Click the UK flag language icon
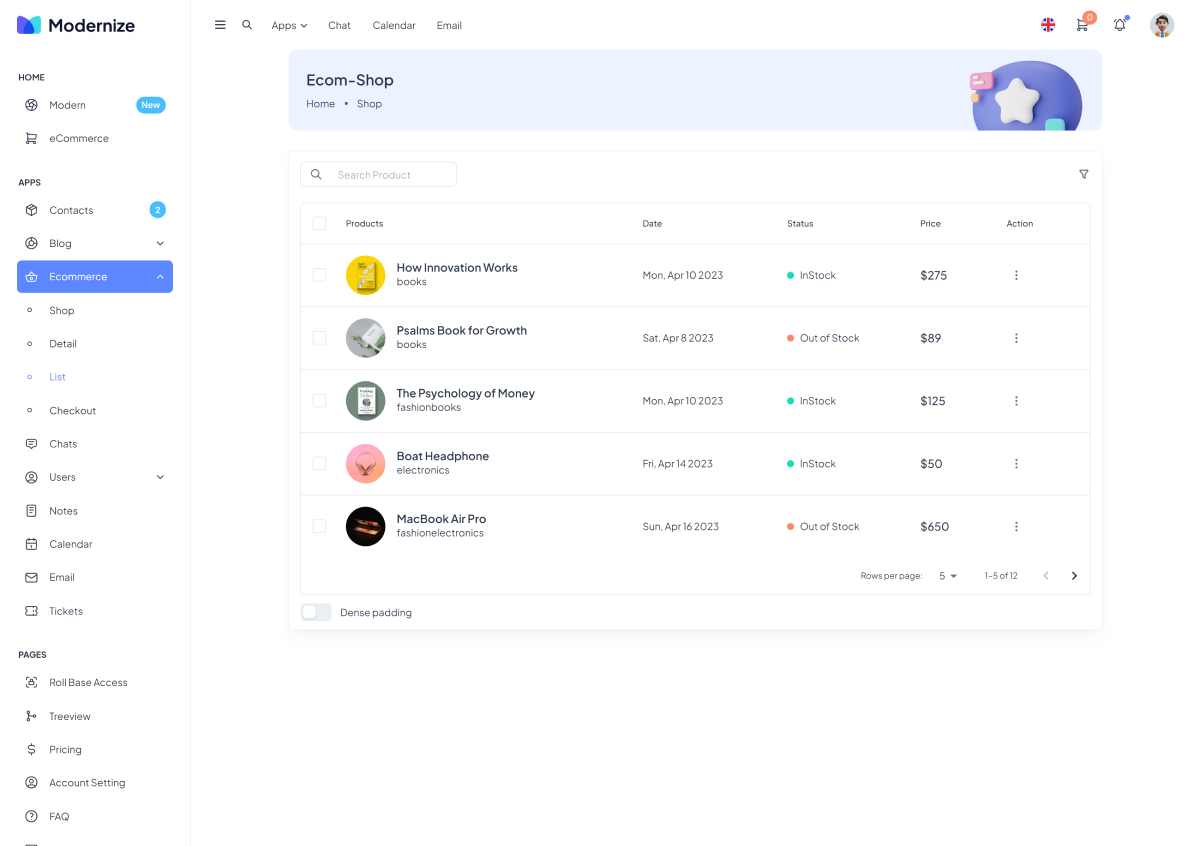Viewport: 1200px width, 846px height. (x=1048, y=25)
